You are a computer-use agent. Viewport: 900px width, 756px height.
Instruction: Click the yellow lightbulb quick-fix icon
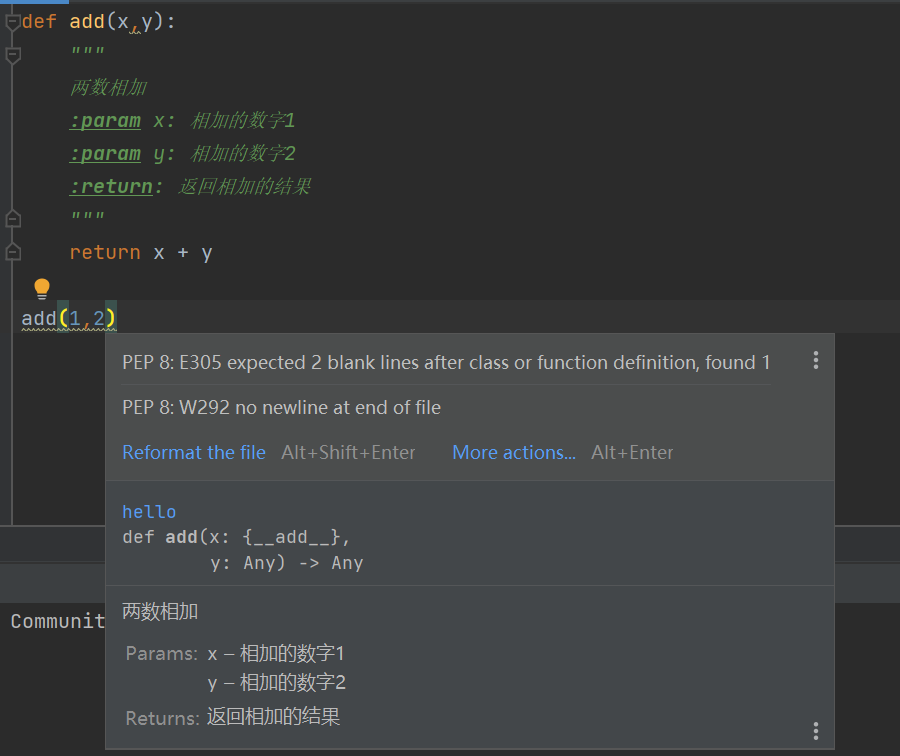coord(41,289)
